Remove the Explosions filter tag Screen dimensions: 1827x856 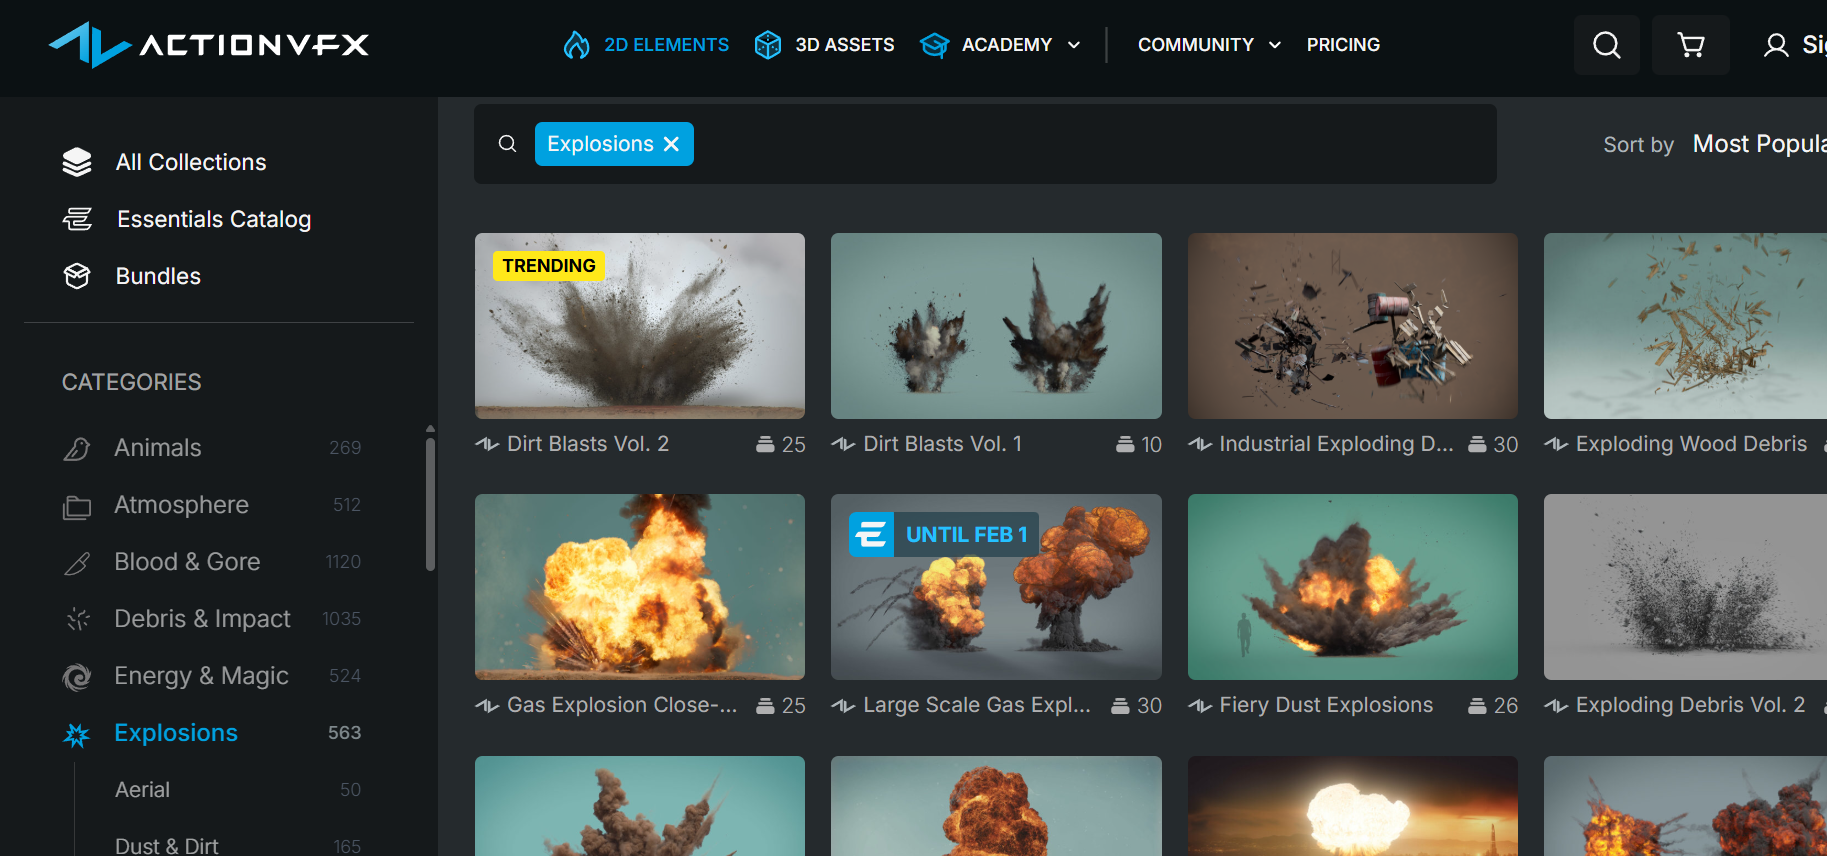pos(672,144)
